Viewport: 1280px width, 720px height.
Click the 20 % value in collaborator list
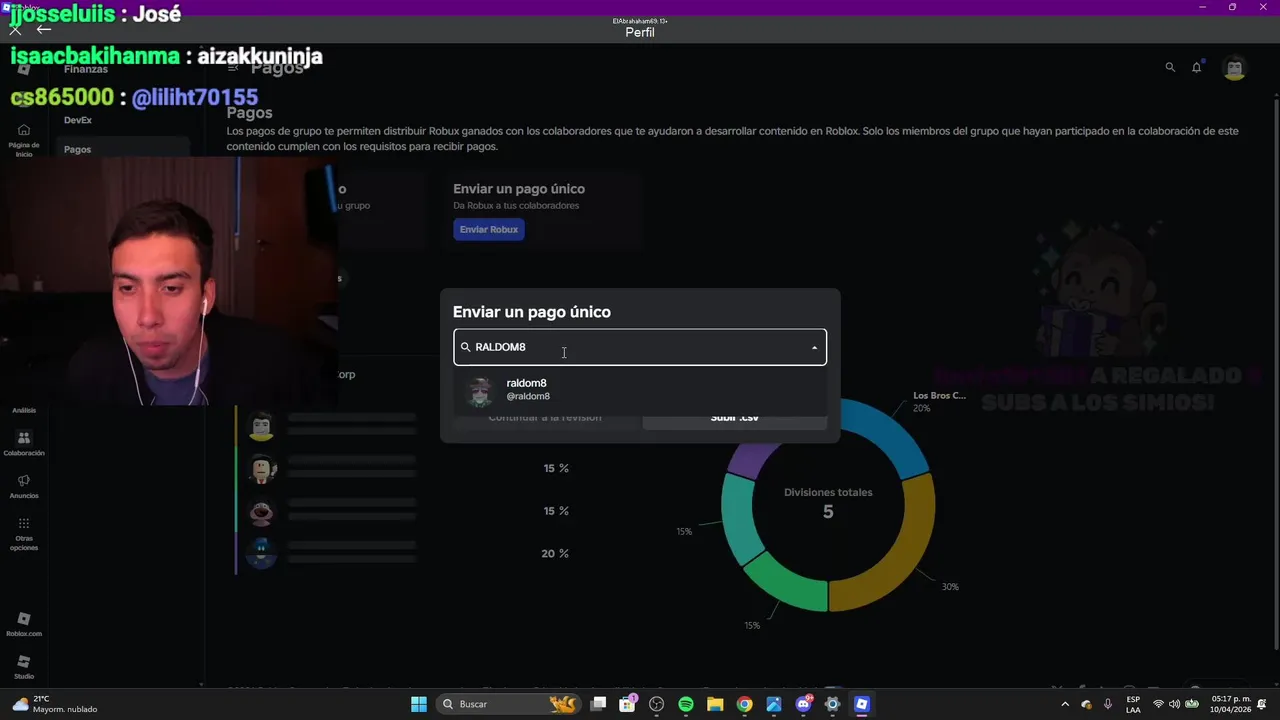555,553
